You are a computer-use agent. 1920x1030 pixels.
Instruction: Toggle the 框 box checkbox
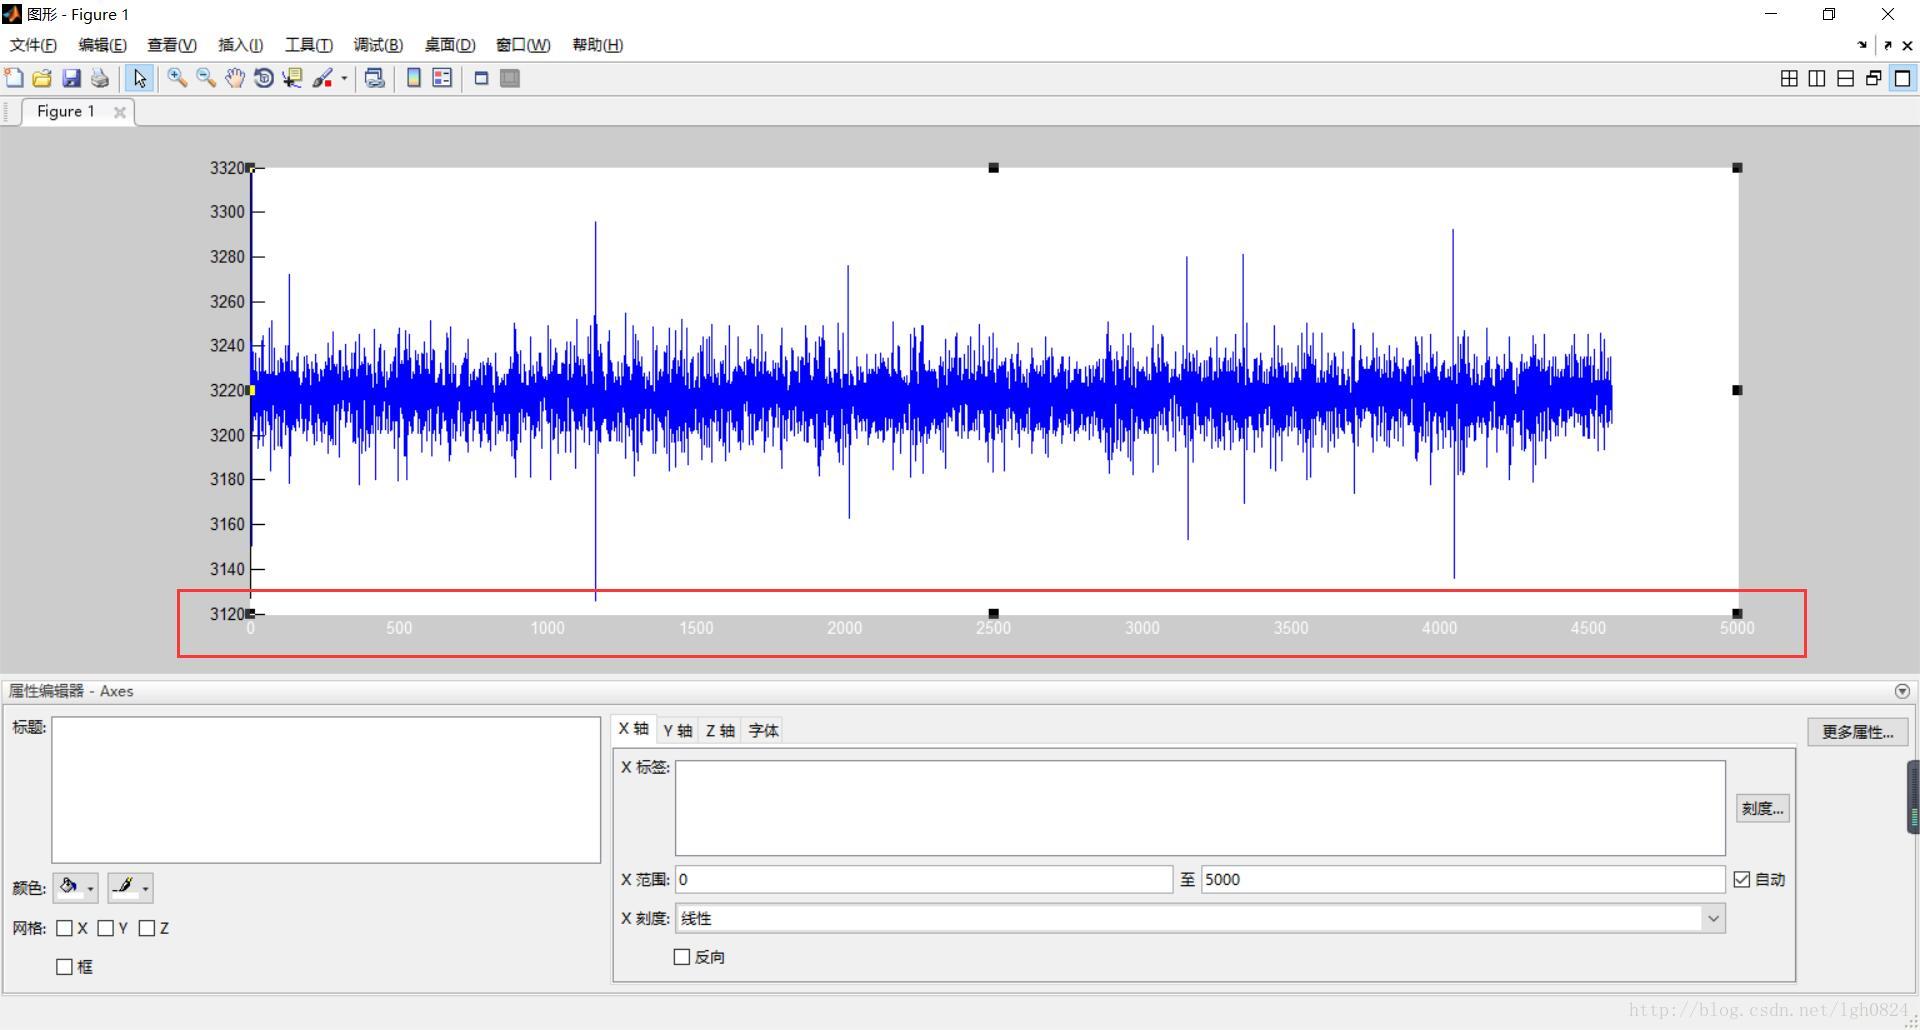pyautogui.click(x=65, y=967)
